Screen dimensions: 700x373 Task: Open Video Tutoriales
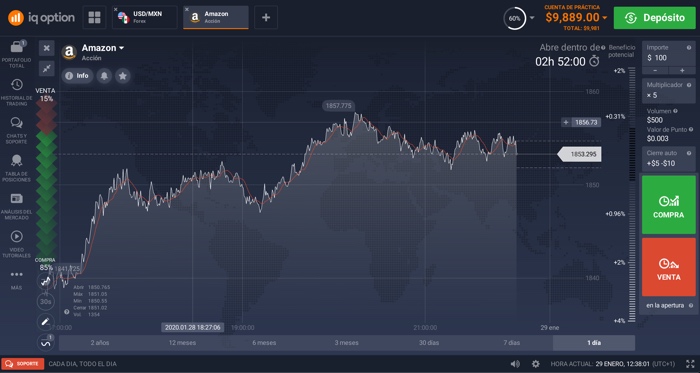(x=17, y=244)
